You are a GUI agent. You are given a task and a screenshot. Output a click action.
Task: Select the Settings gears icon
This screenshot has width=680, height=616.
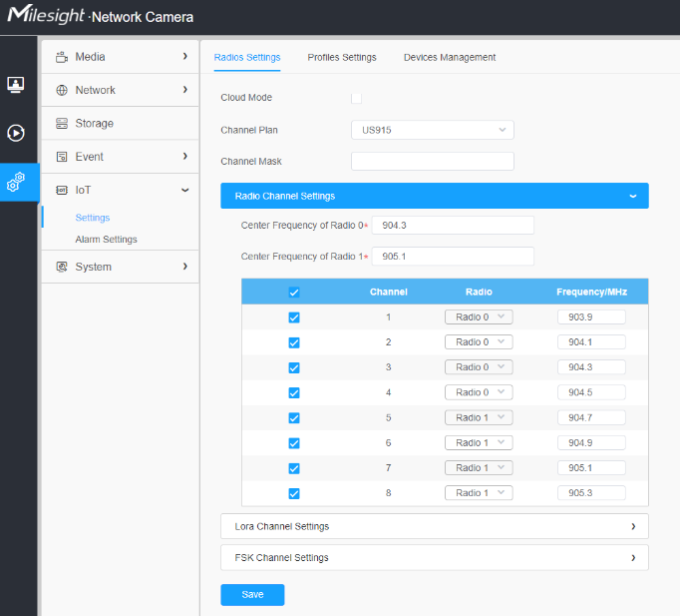pos(16,182)
